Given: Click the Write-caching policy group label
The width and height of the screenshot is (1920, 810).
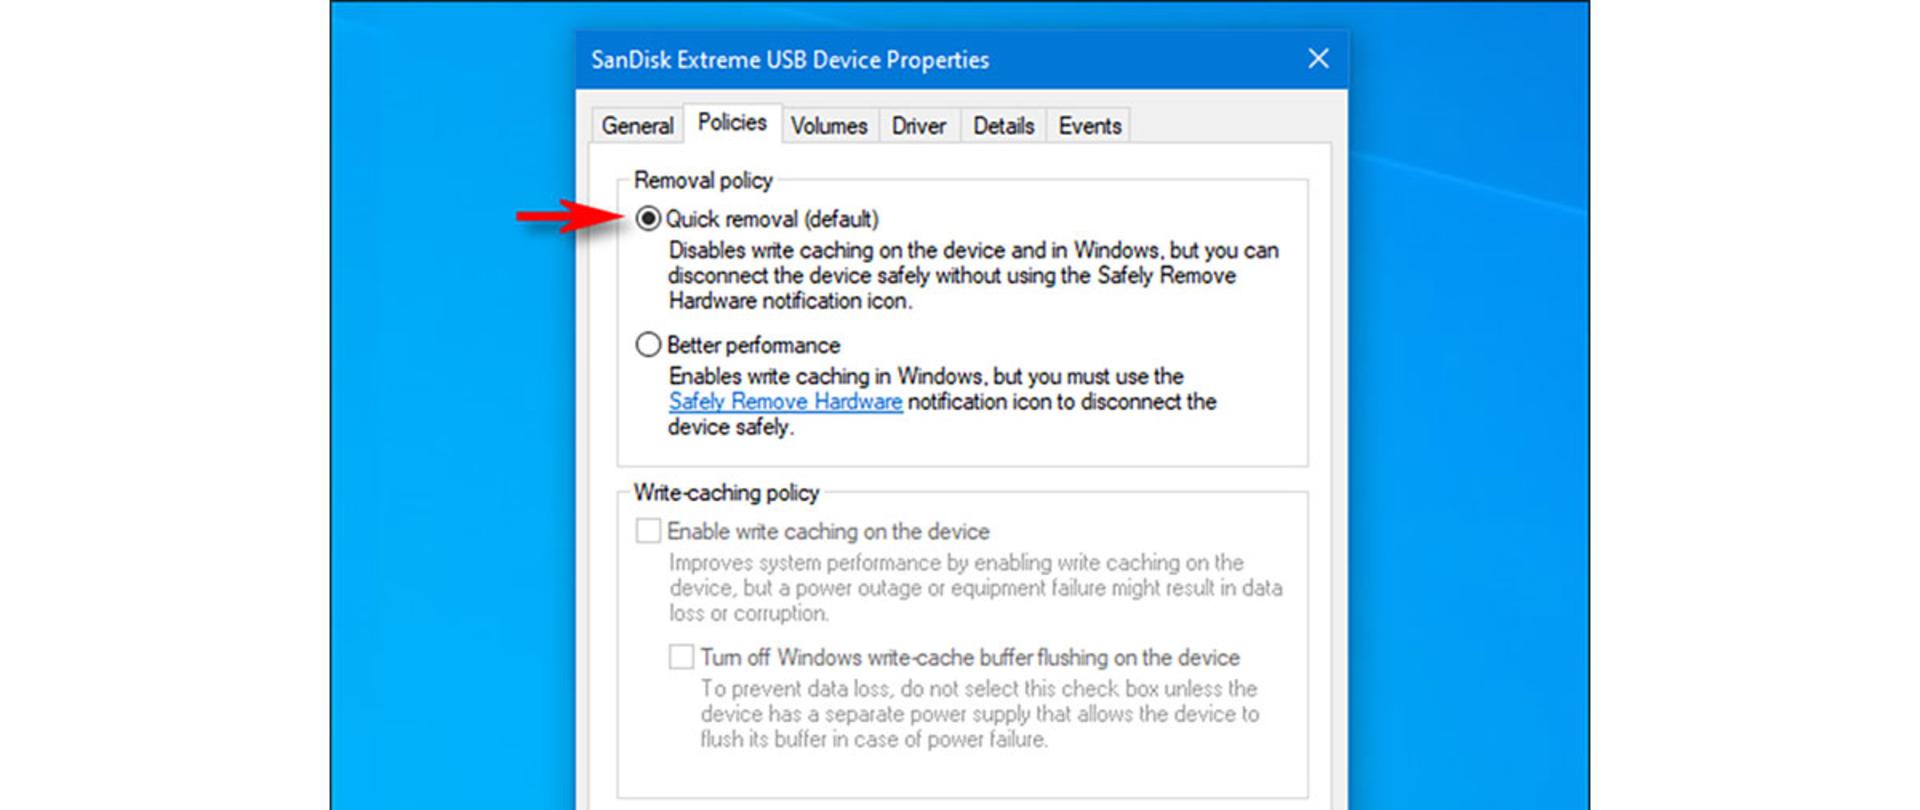Looking at the screenshot, I should coord(726,493).
